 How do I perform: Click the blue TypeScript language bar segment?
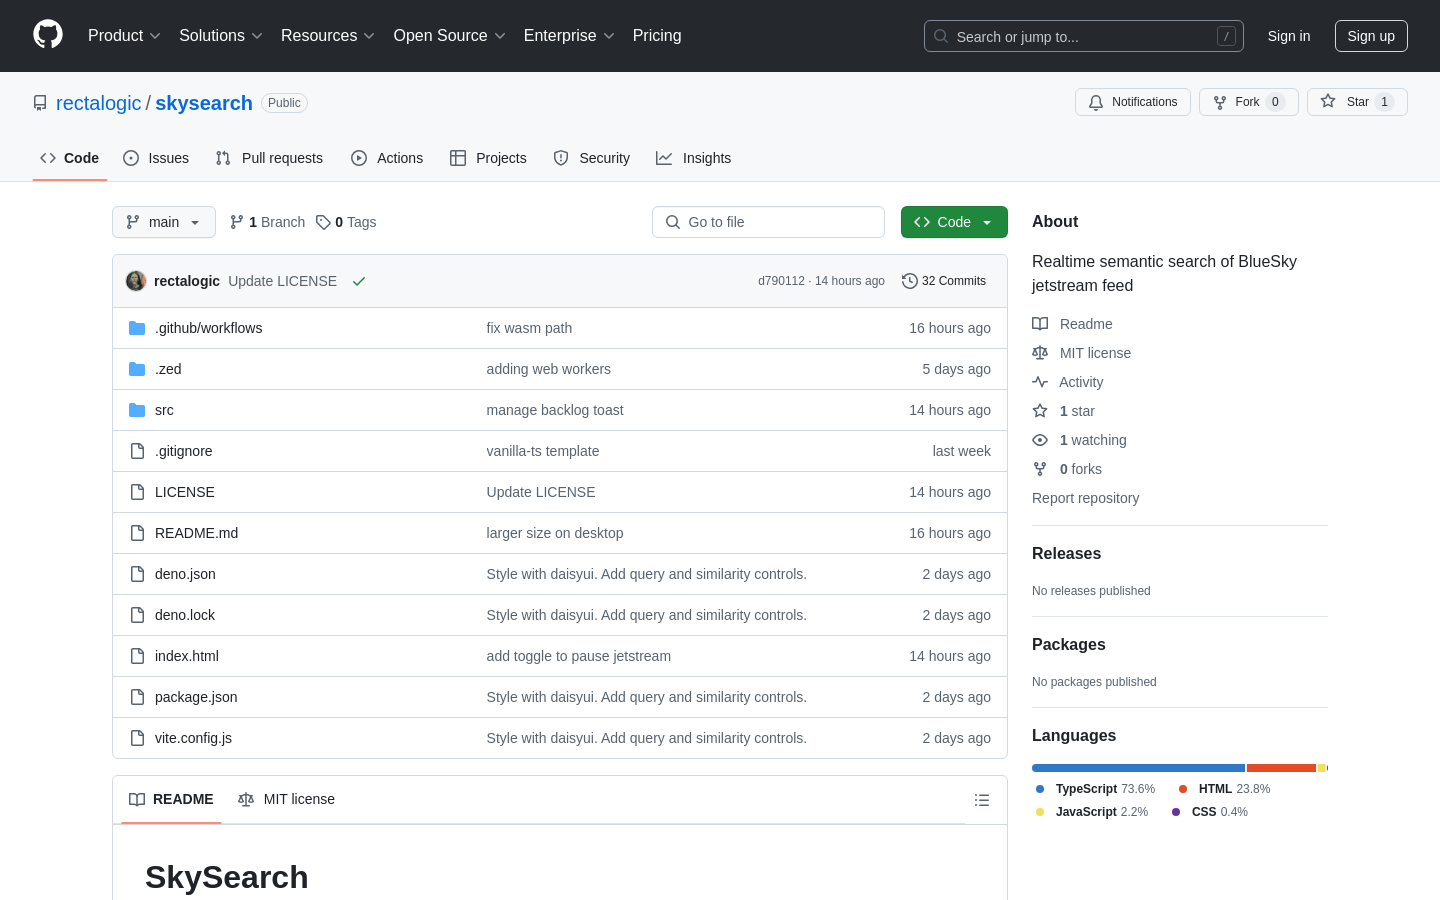click(1138, 768)
